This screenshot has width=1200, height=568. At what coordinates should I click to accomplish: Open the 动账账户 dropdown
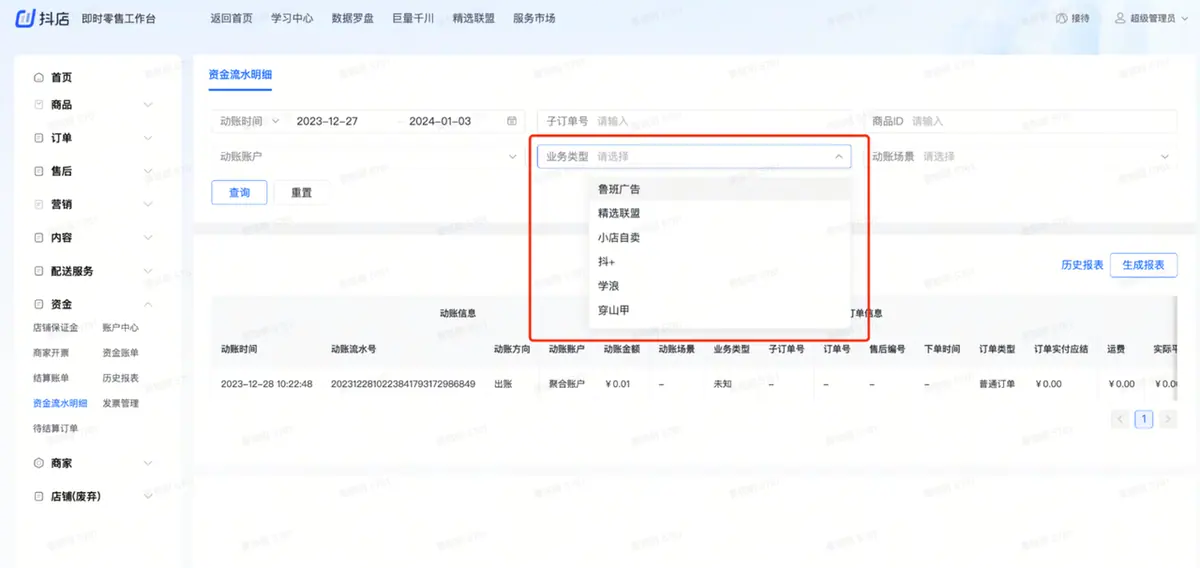(x=368, y=156)
